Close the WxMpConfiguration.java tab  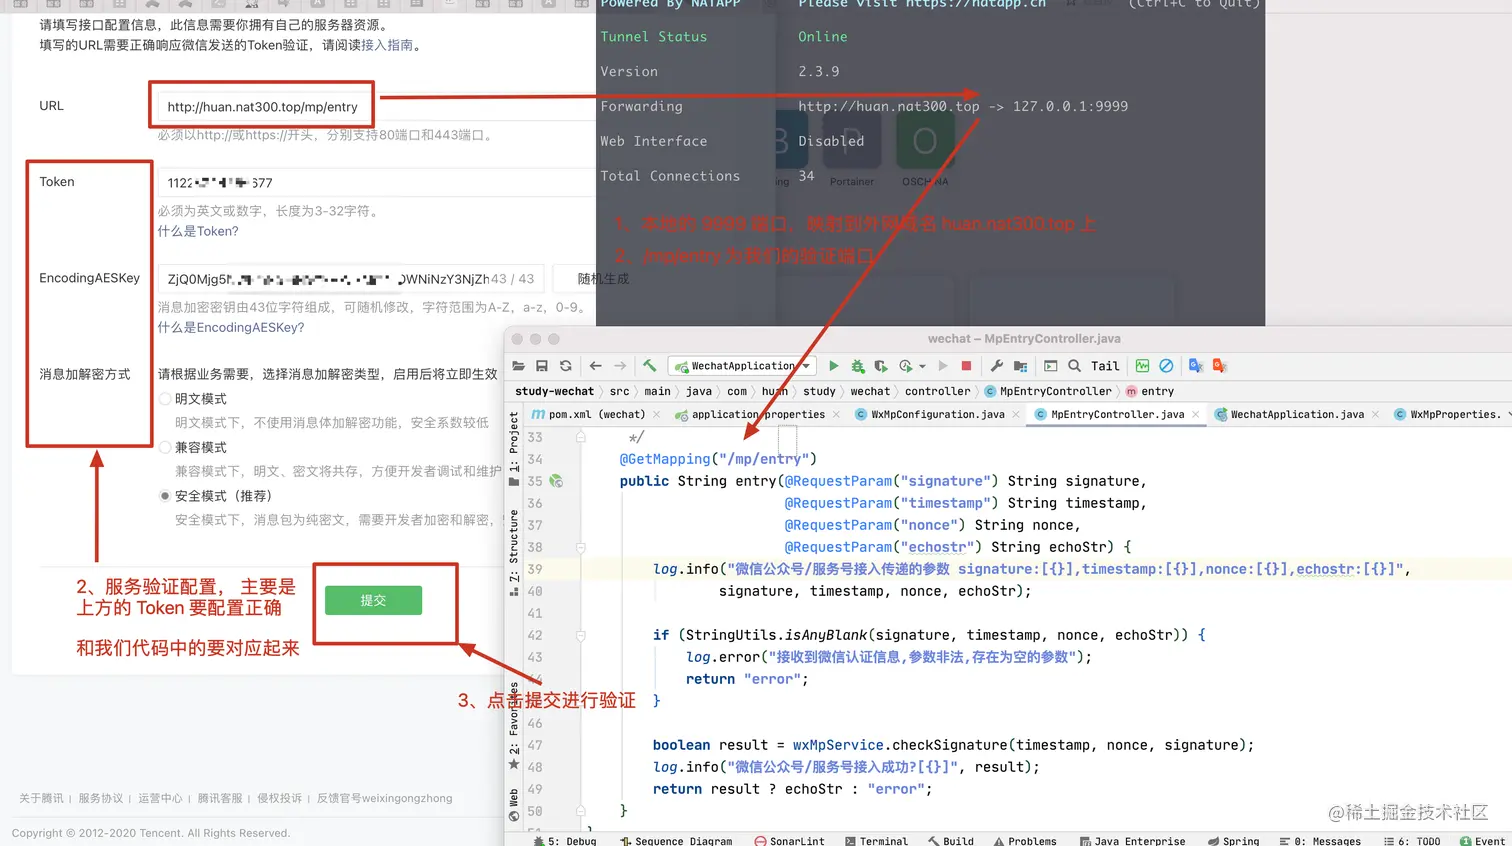(1016, 414)
